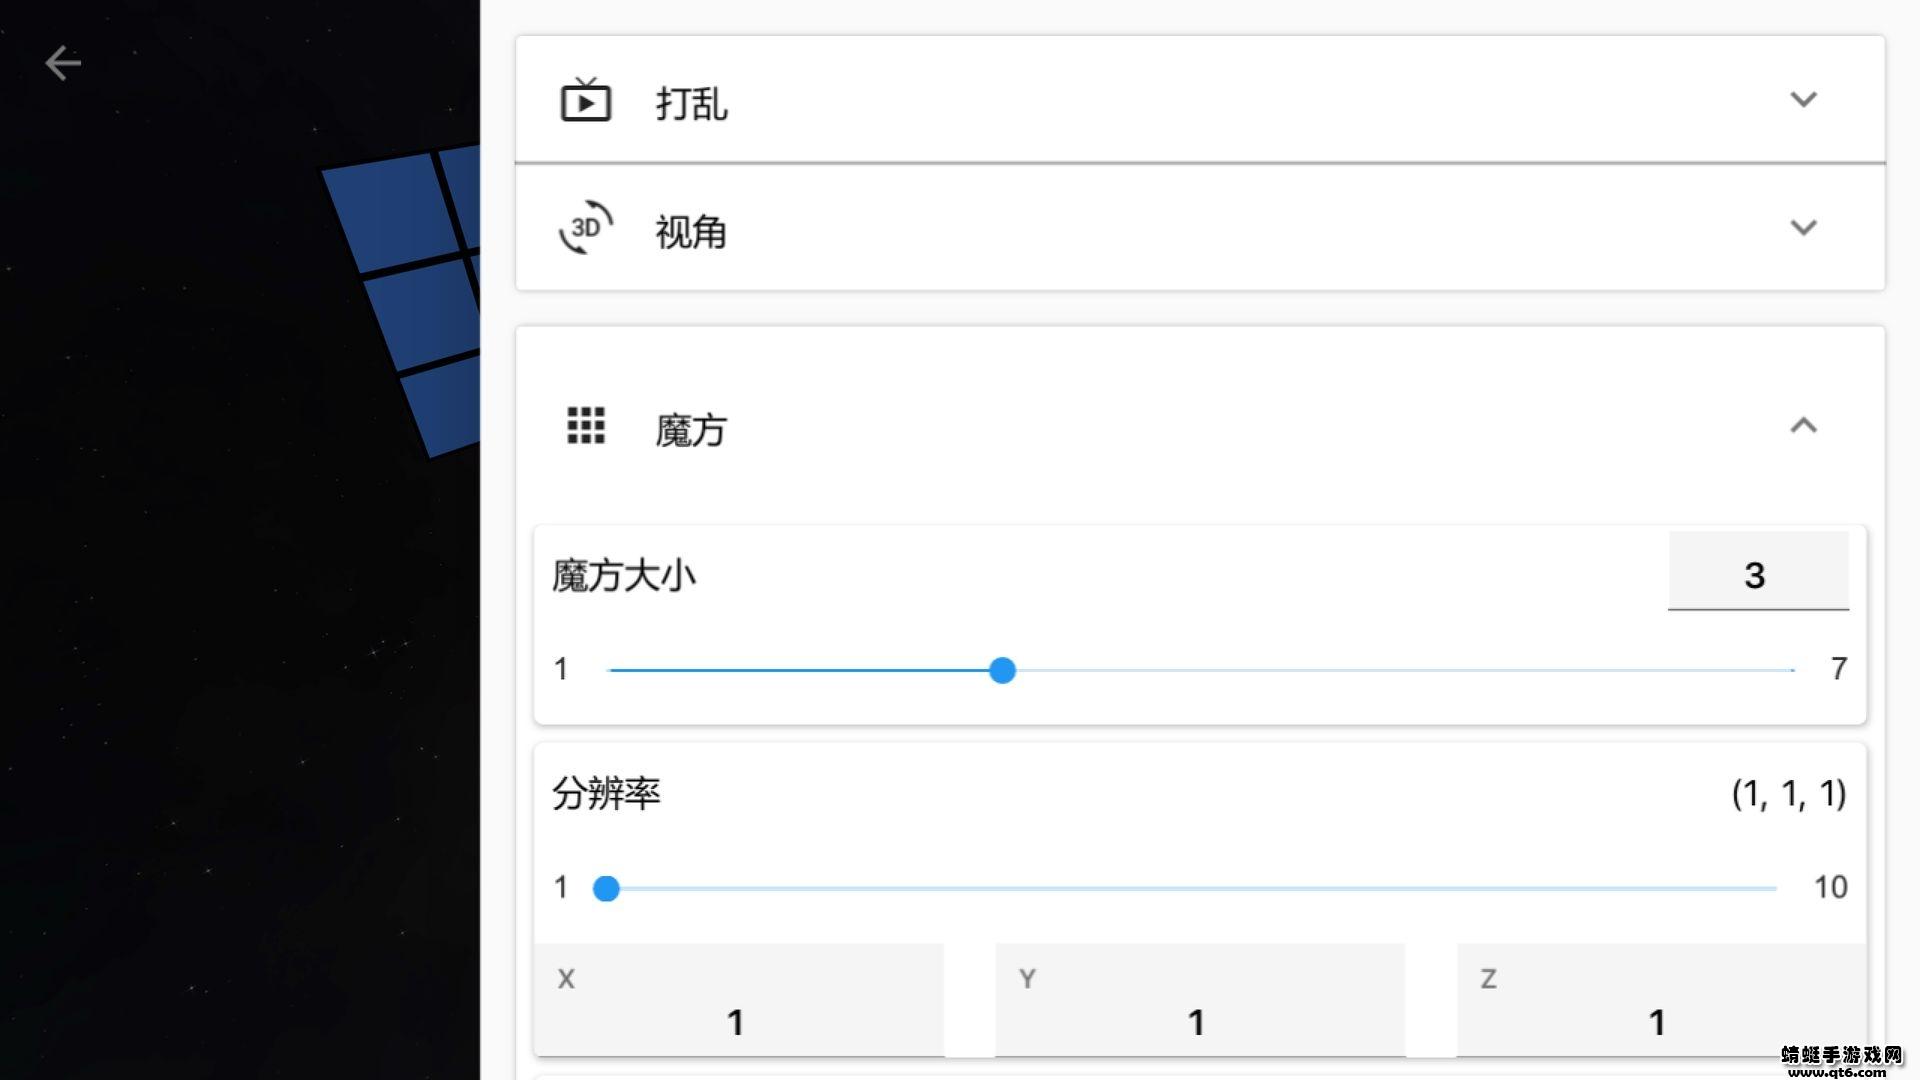Screen dimensions: 1920x1080
Task: Expand the 视角 section chevron
Action: pyautogui.click(x=1803, y=228)
